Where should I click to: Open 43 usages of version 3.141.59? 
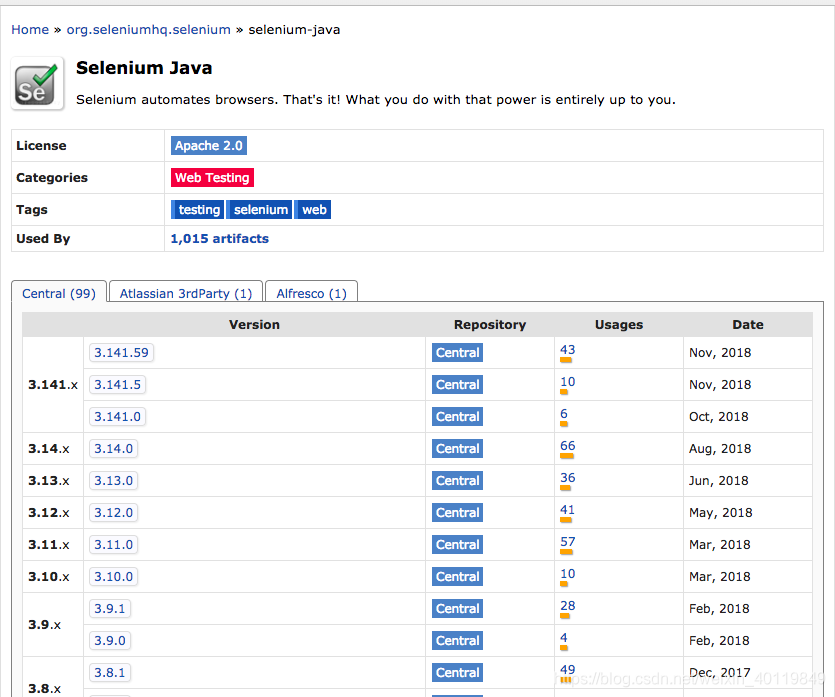tap(568, 350)
